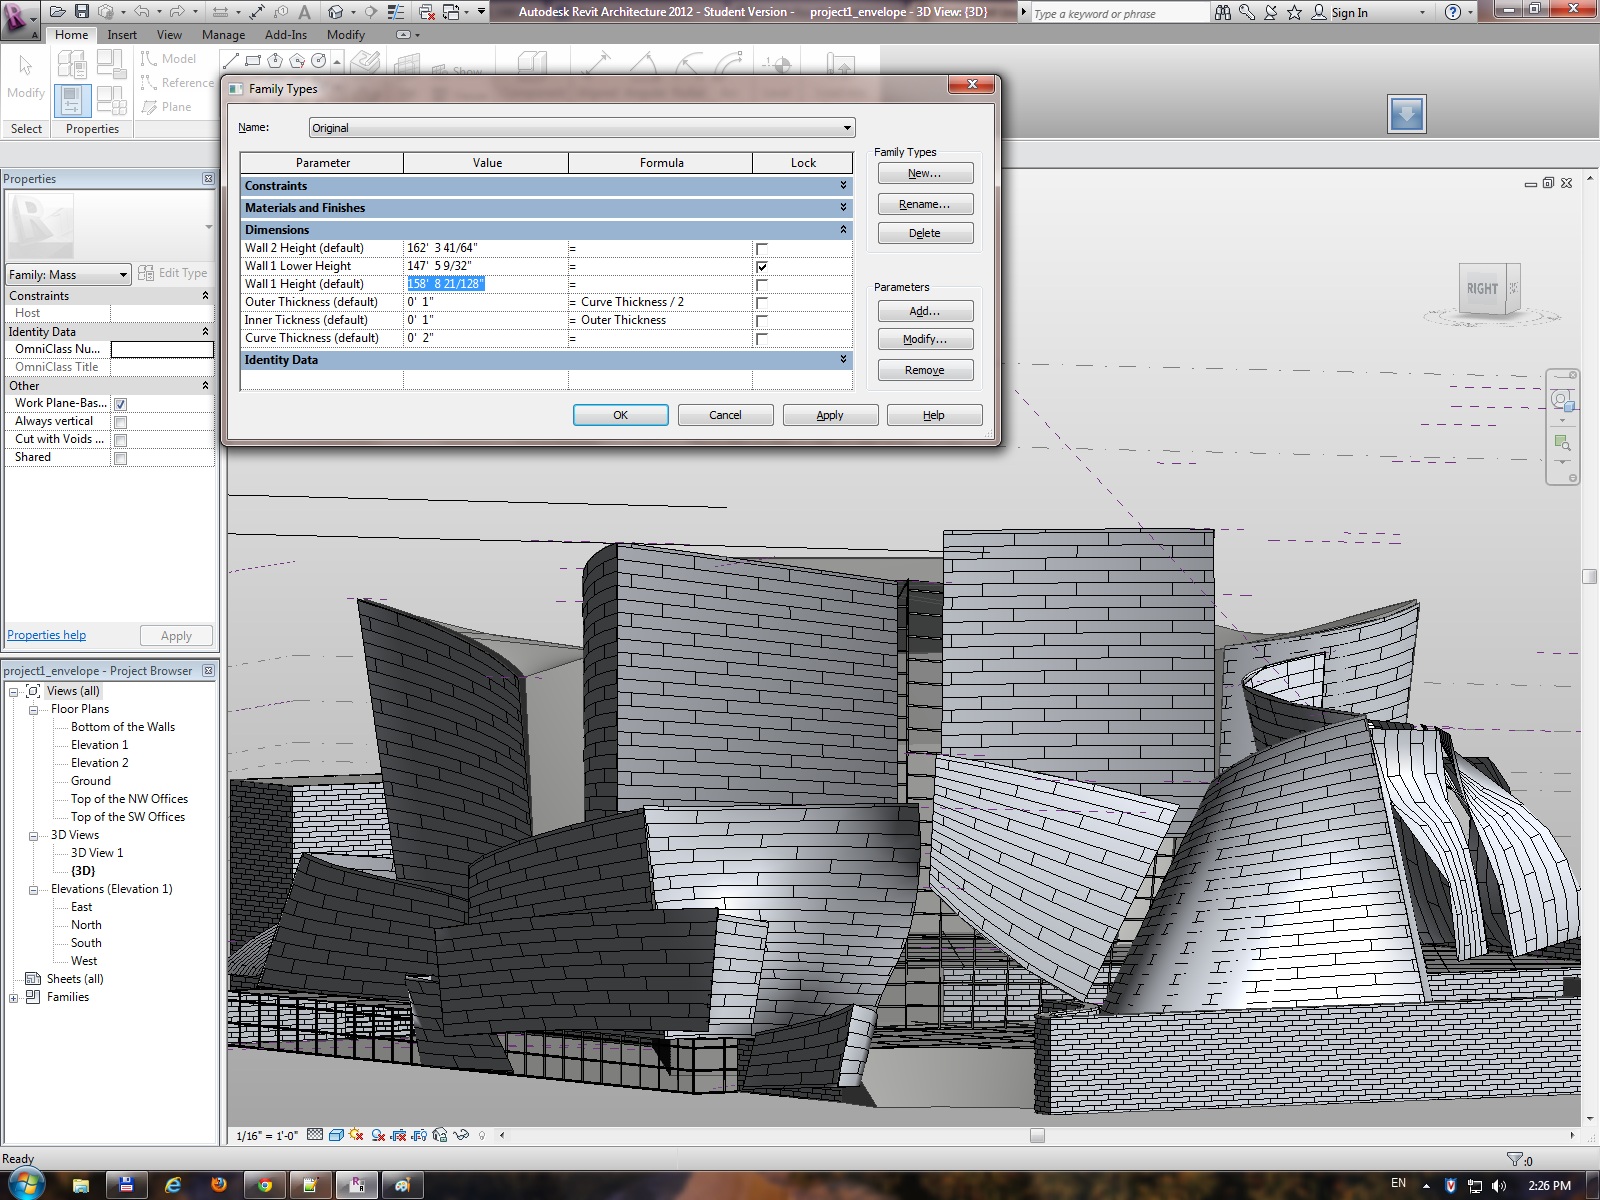1600x1200 pixels.
Task: Uncheck the Wall 1 Lower Height lock
Action: click(x=762, y=267)
